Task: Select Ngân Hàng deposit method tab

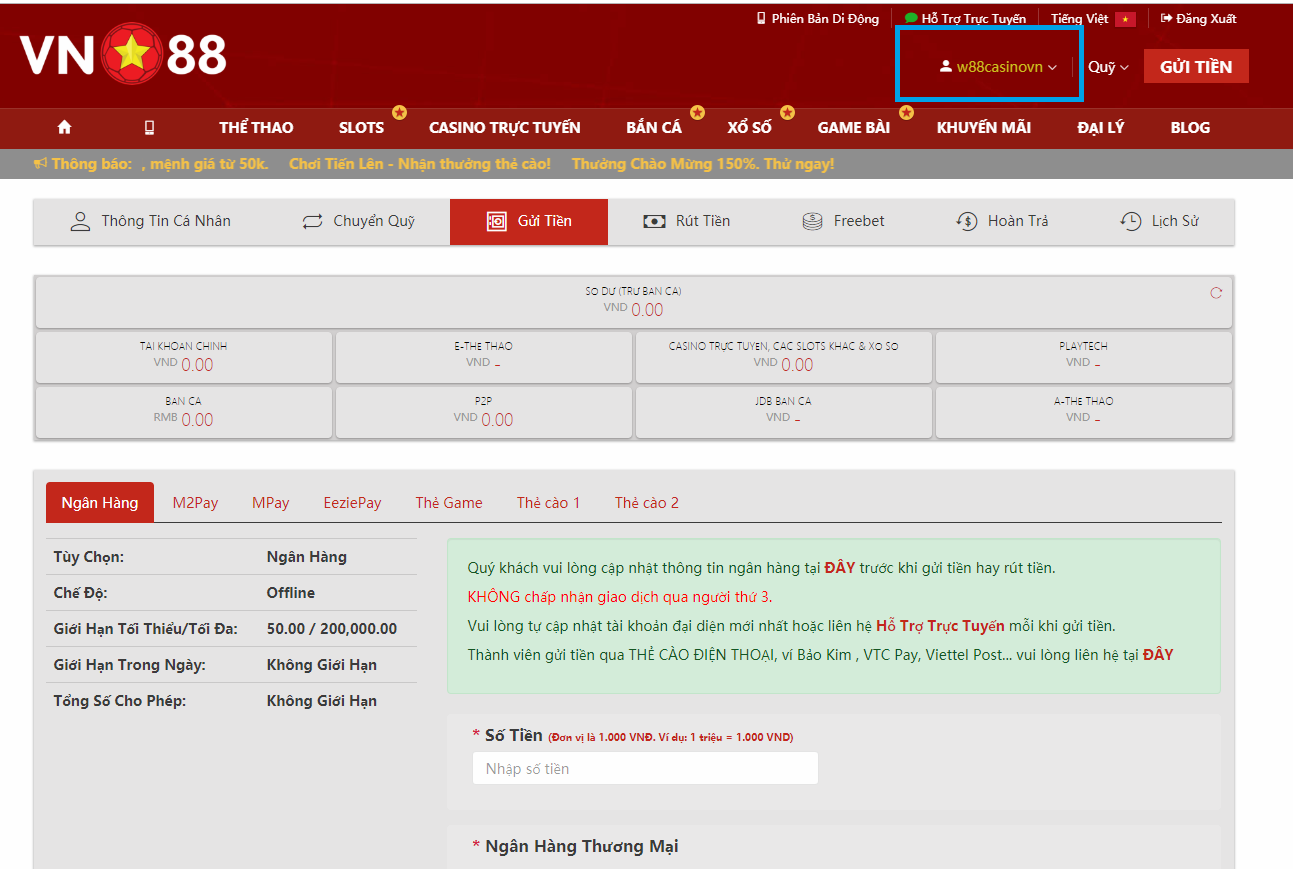Action: pyautogui.click(x=100, y=502)
